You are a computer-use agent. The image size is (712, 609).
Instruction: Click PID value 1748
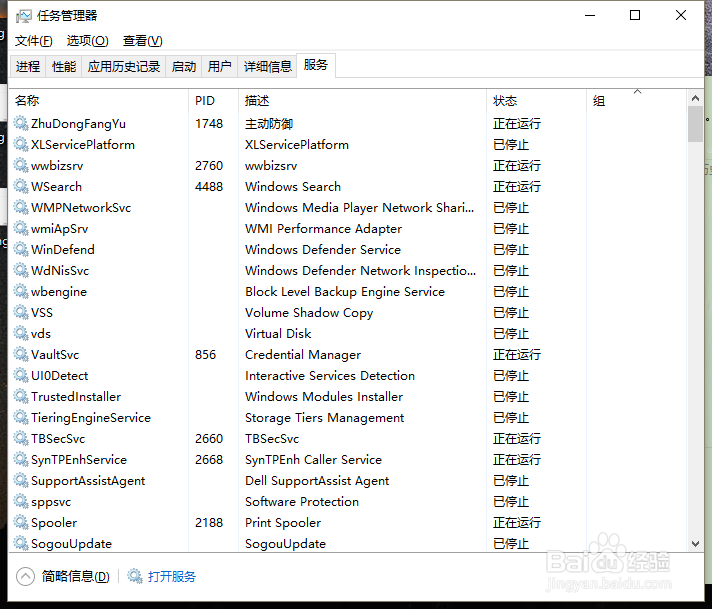[209, 124]
